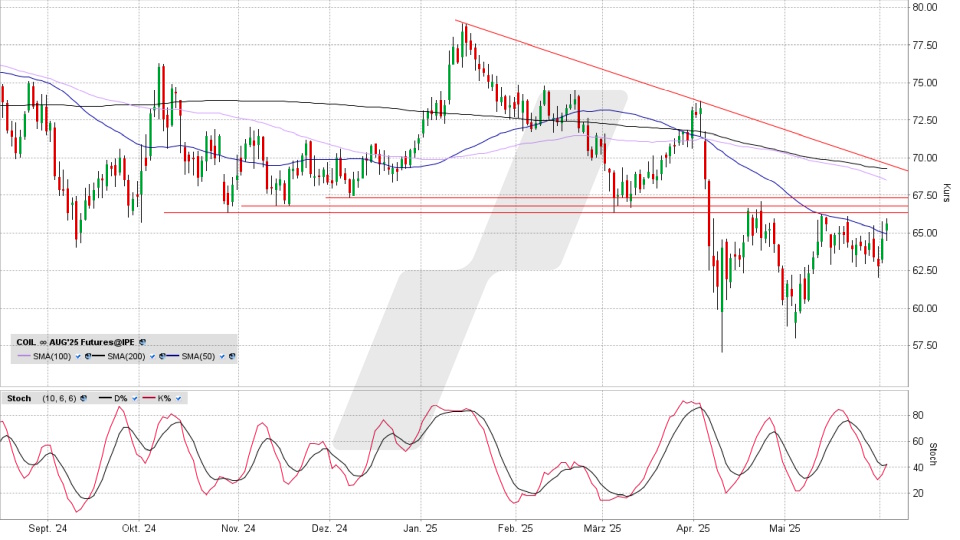This screenshot has width=960, height=540.
Task: Toggle the SMA(50) visibility checkmark
Action: [x=222, y=356]
